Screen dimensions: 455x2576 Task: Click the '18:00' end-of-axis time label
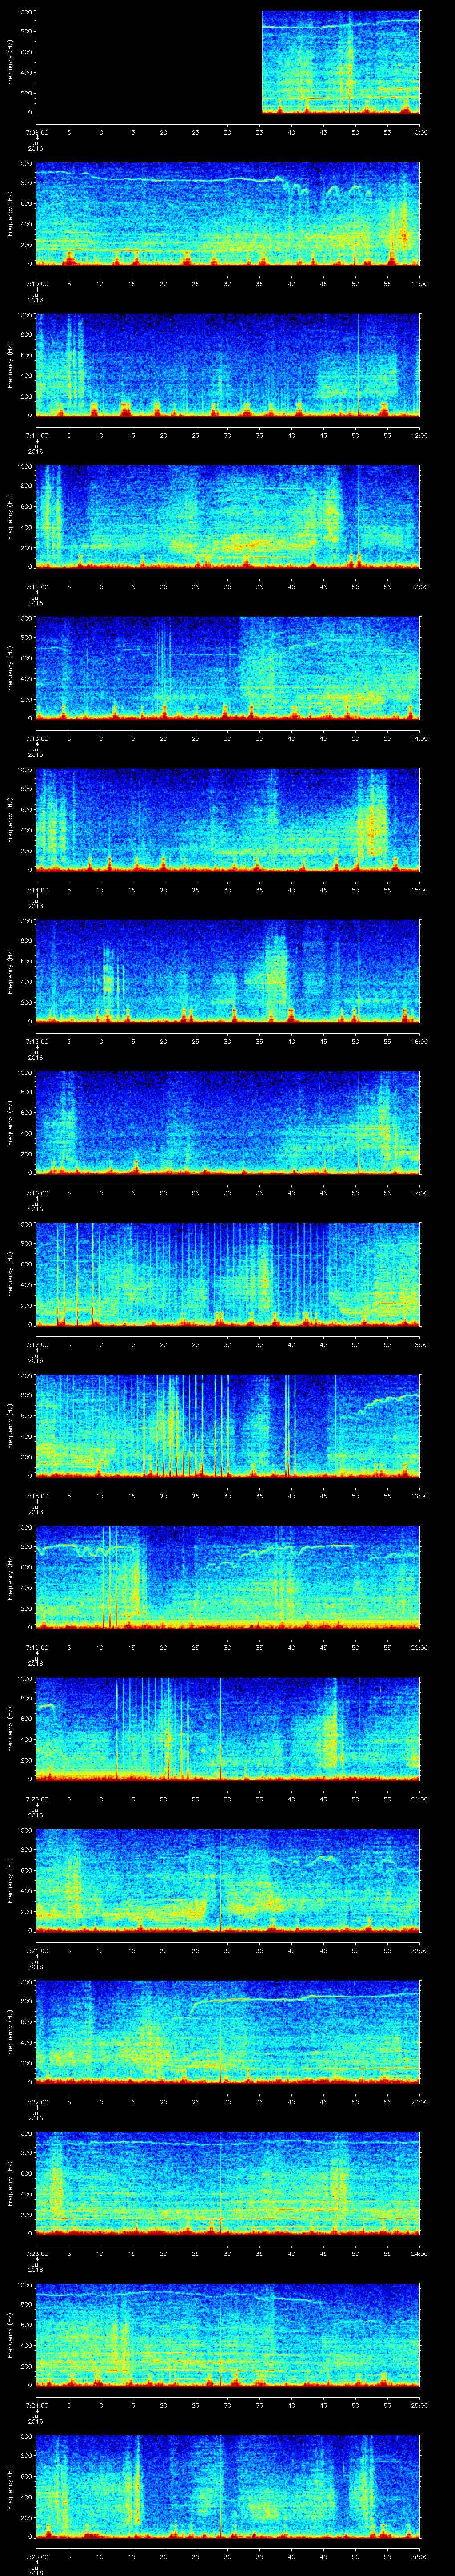[x=420, y=1344]
